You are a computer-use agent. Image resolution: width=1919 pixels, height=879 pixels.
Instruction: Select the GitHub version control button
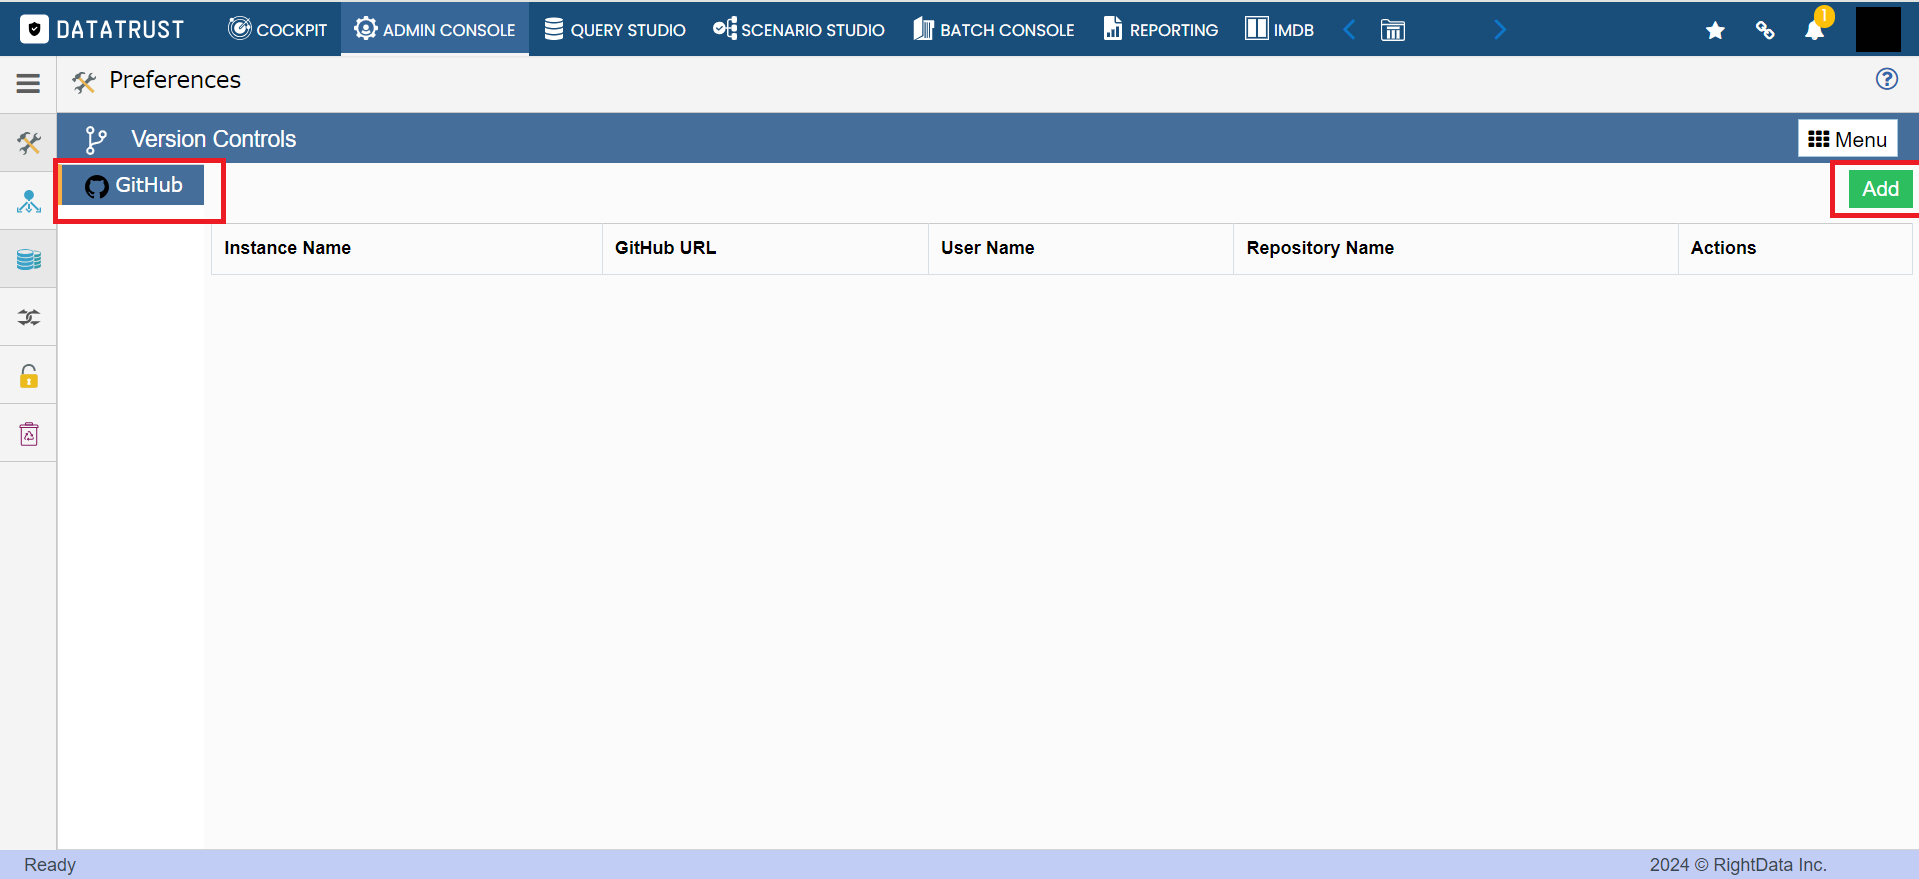[x=133, y=185]
